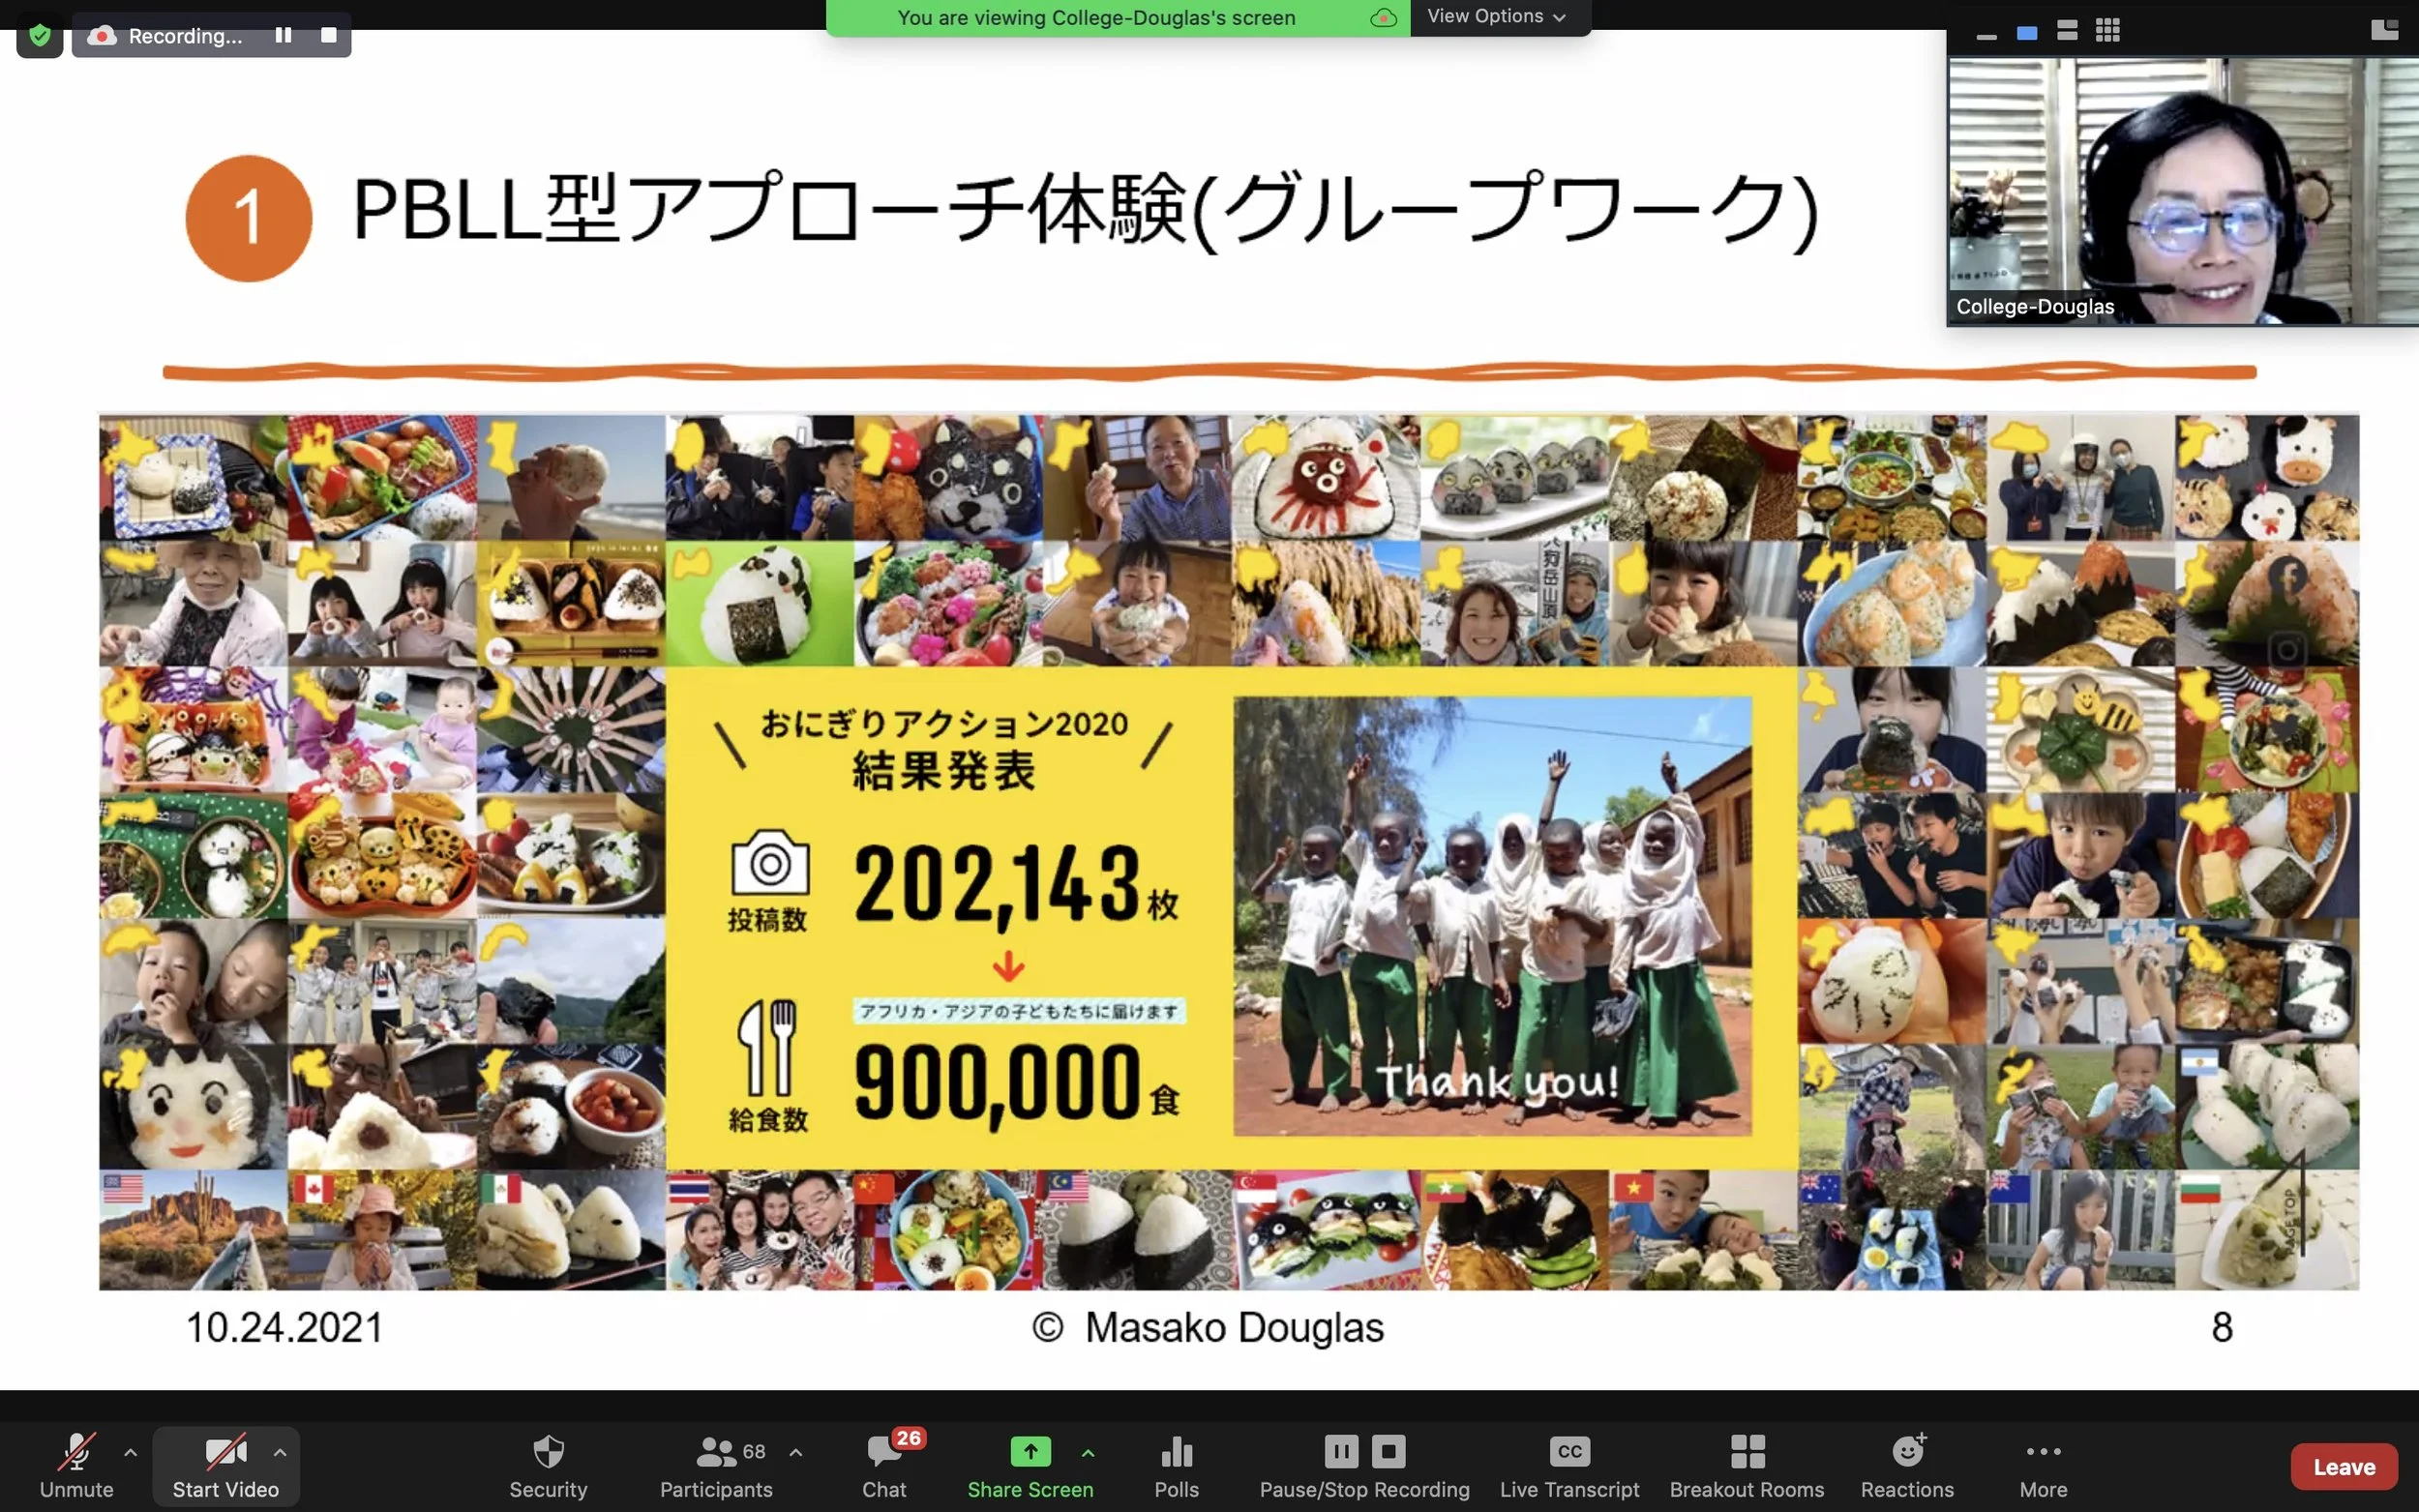Toggle Start Video on
This screenshot has height=1512, width=2419.
pyautogui.click(x=225, y=1465)
